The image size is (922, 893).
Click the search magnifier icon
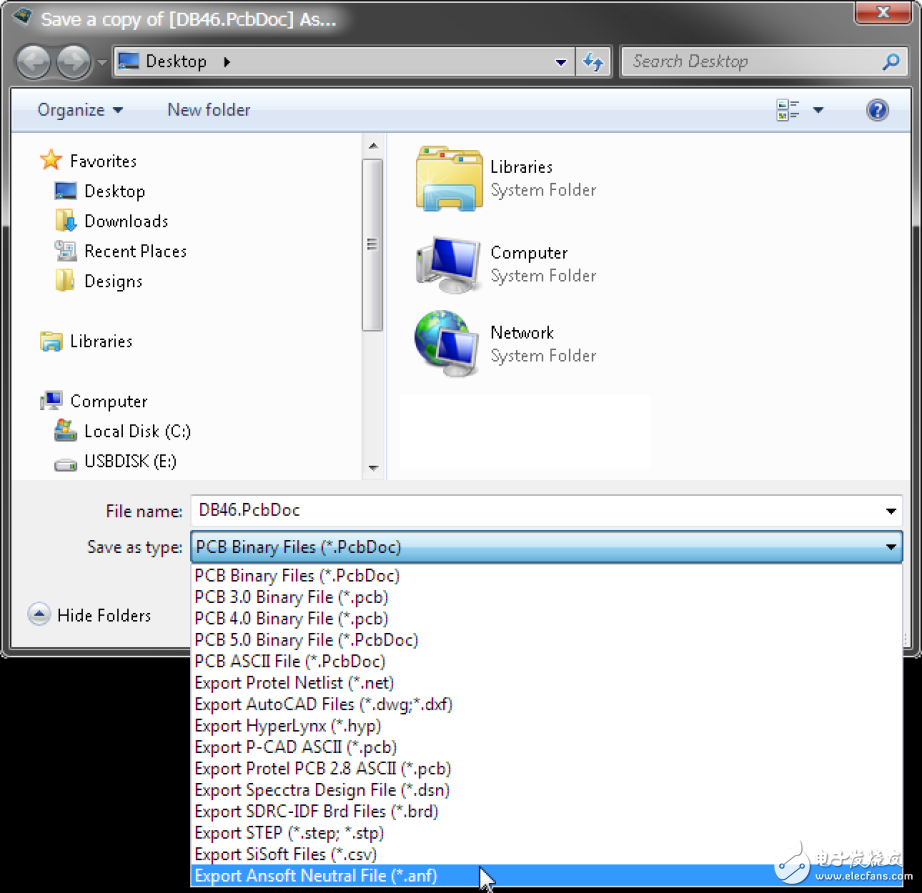tap(890, 62)
